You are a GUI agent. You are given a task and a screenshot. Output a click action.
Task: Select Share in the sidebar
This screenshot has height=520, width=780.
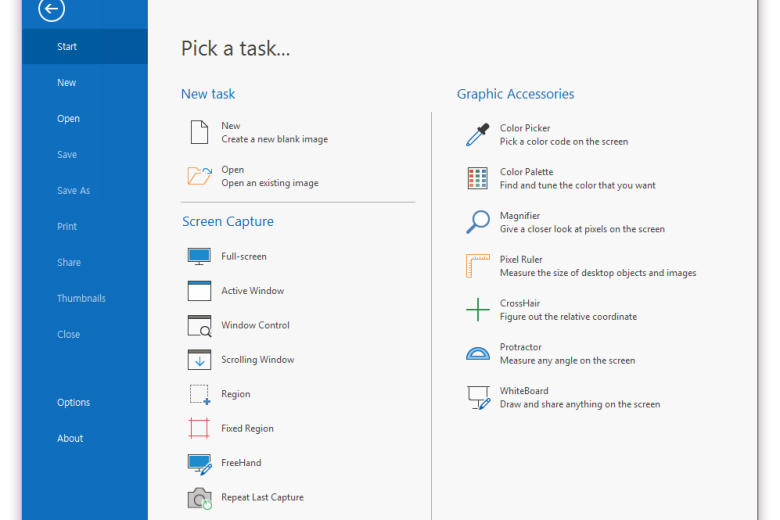click(x=69, y=262)
